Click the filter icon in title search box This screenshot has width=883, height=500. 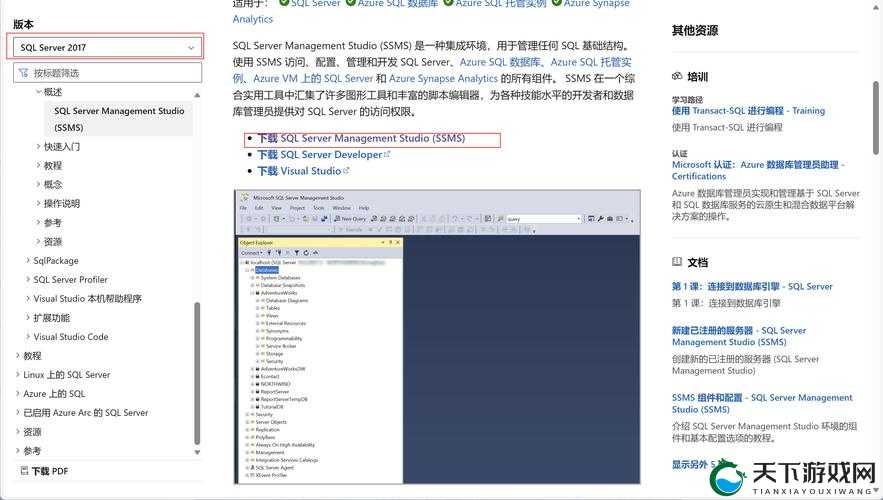(23, 73)
